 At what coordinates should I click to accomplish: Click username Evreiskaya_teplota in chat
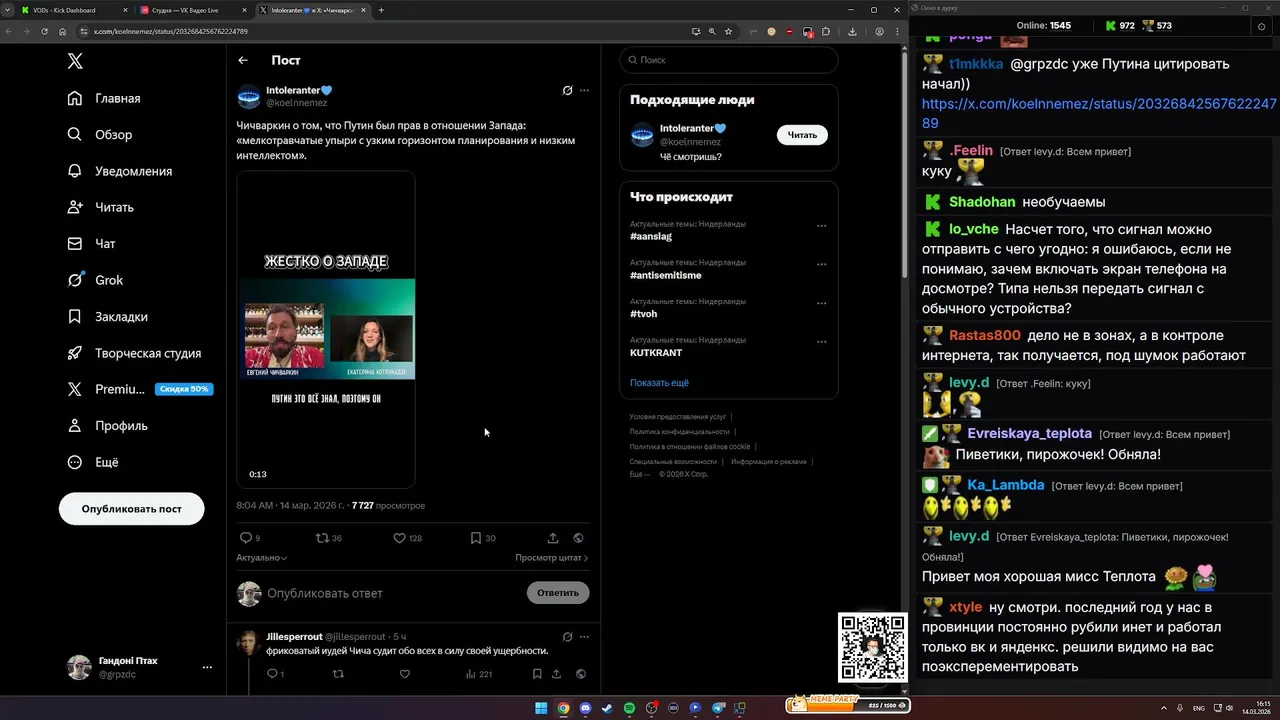pyautogui.click(x=1029, y=434)
